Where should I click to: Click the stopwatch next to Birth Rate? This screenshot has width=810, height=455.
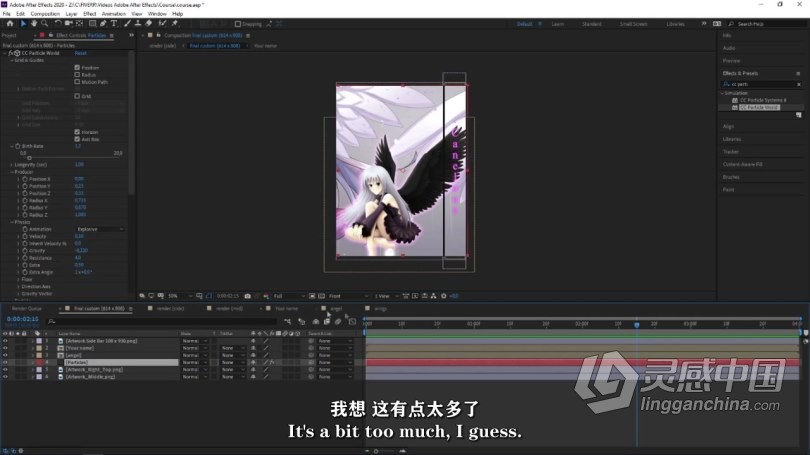[x=18, y=146]
